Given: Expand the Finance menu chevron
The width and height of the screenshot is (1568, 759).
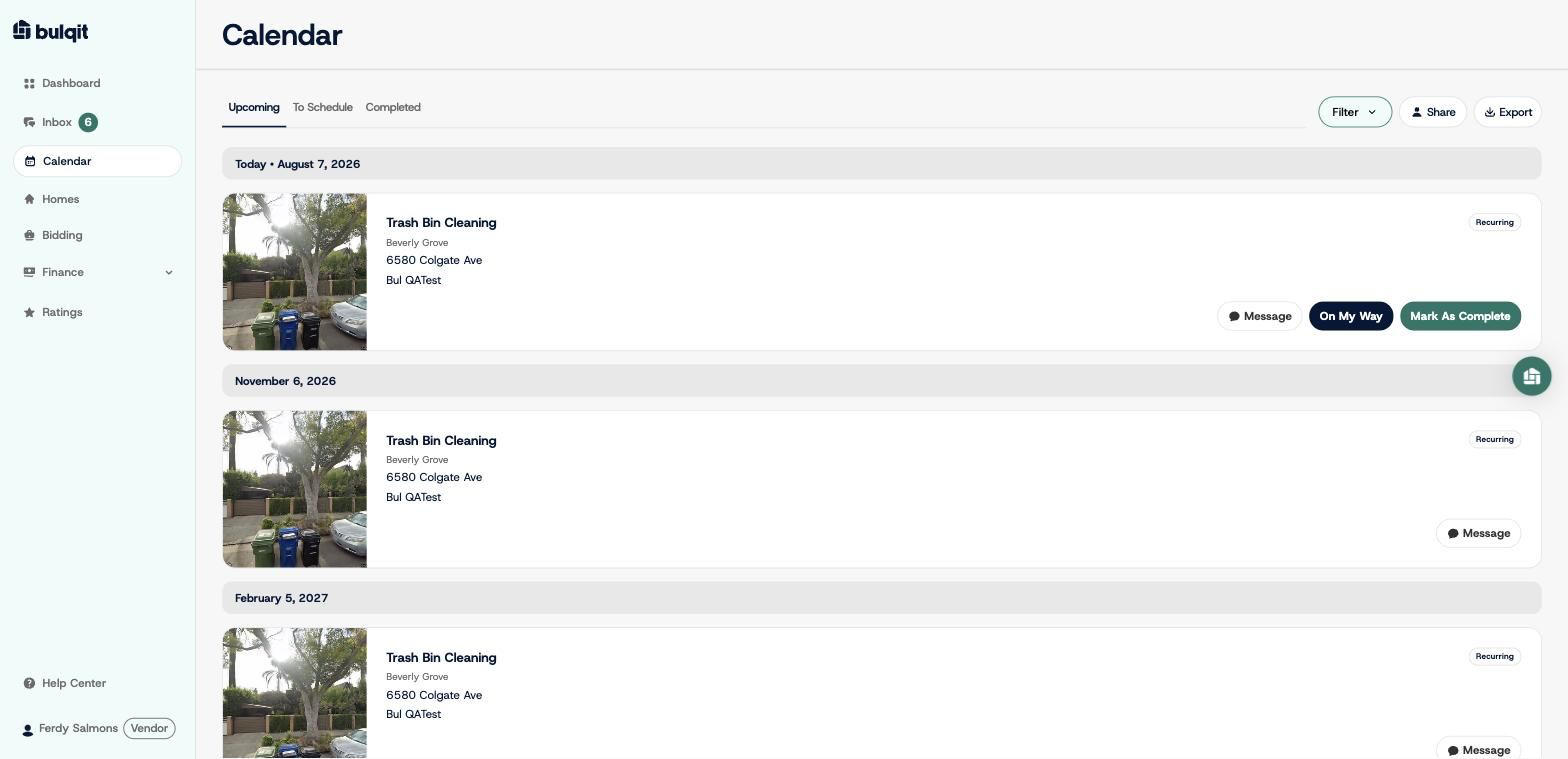Looking at the screenshot, I should click(x=169, y=272).
